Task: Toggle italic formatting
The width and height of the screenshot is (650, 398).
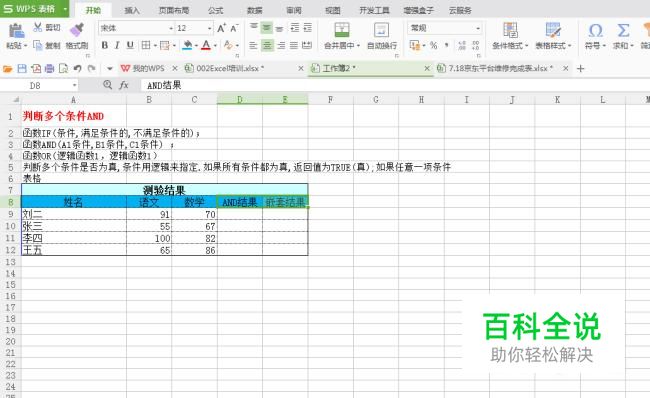Action: pyautogui.click(x=117, y=45)
